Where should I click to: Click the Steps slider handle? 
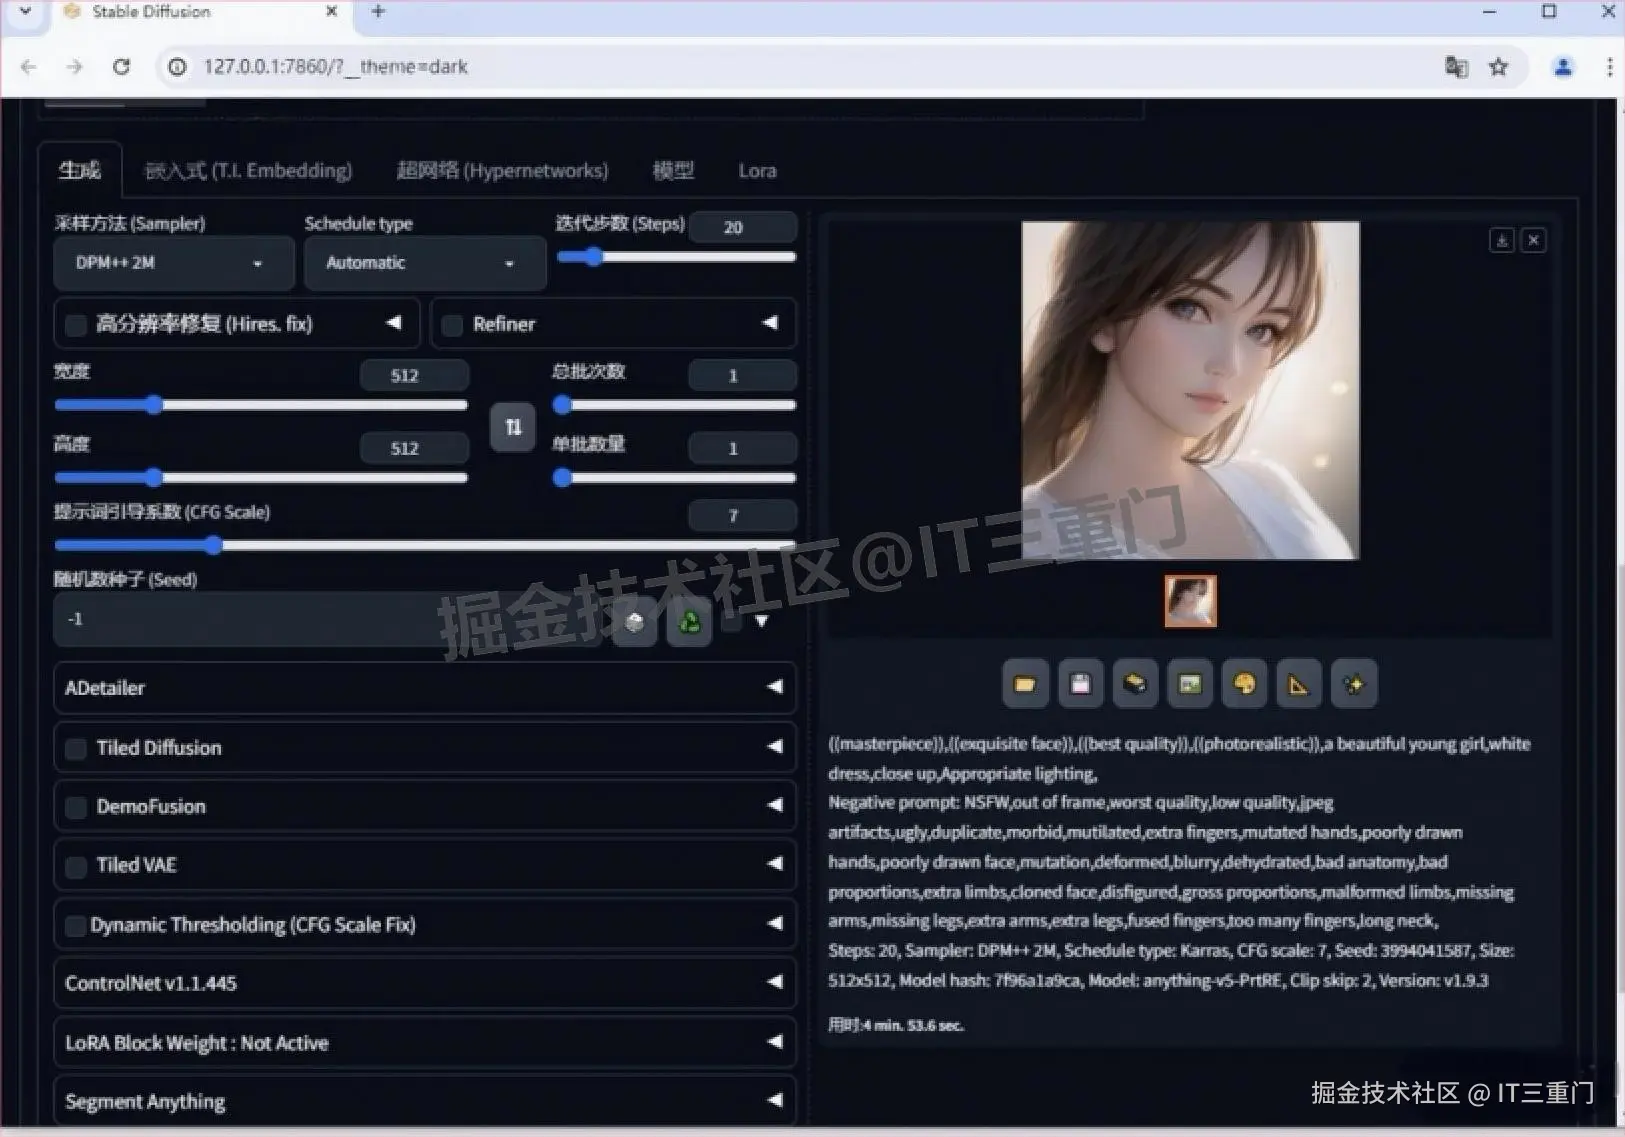(594, 257)
